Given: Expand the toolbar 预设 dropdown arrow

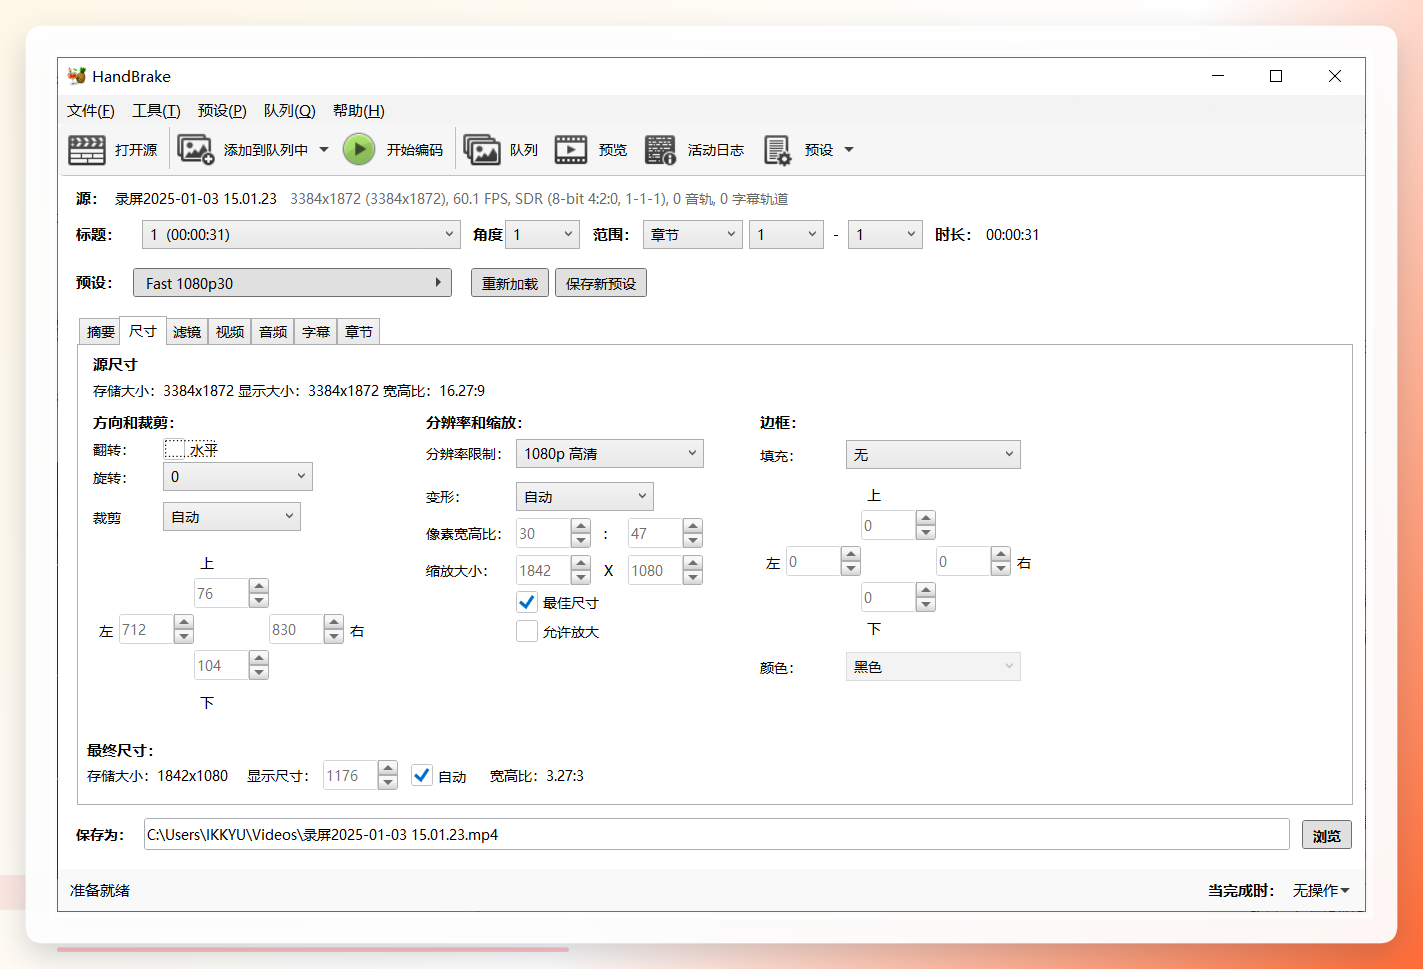Looking at the screenshot, I should click(x=849, y=150).
